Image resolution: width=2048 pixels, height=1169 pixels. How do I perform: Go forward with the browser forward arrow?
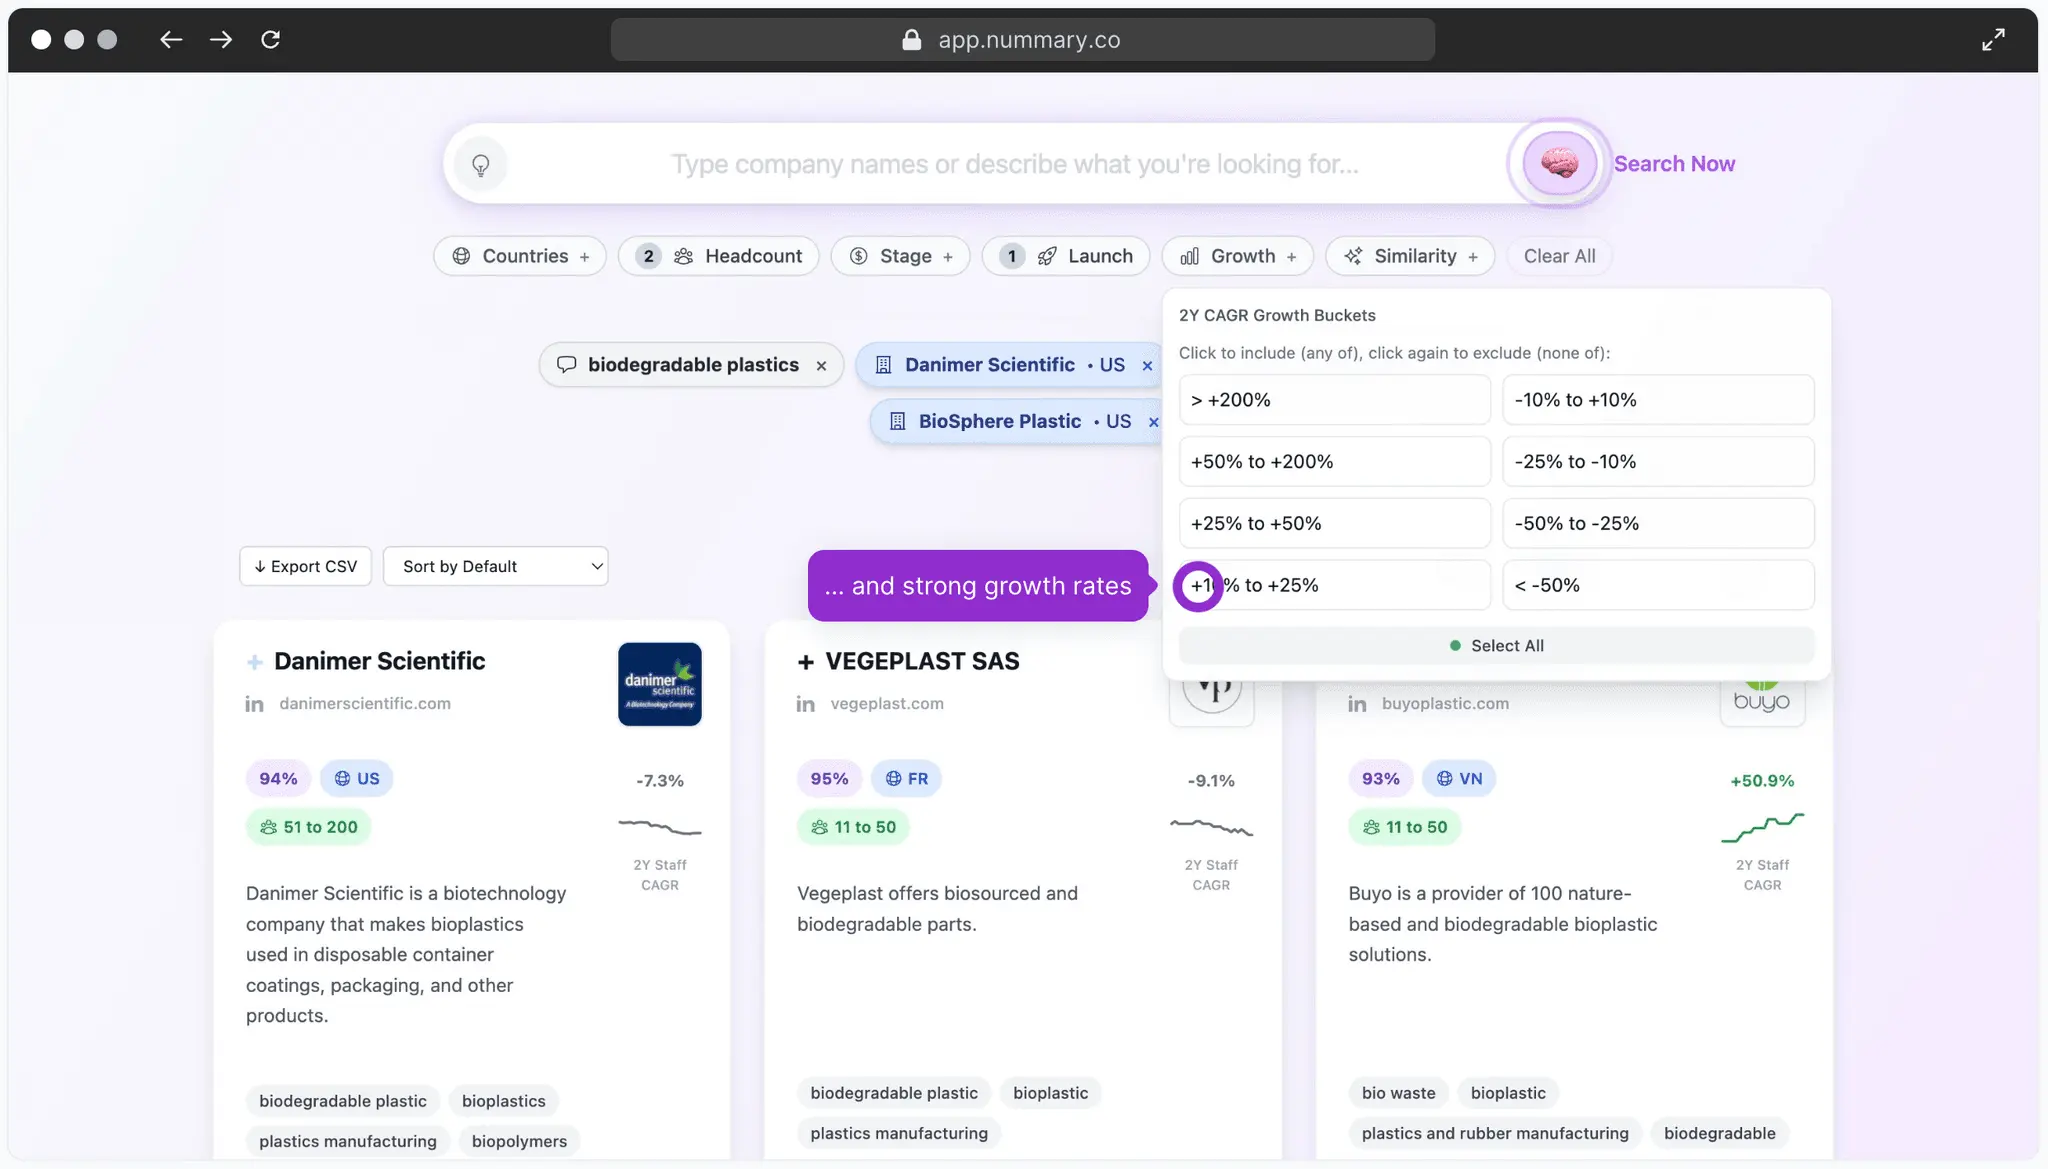click(221, 39)
